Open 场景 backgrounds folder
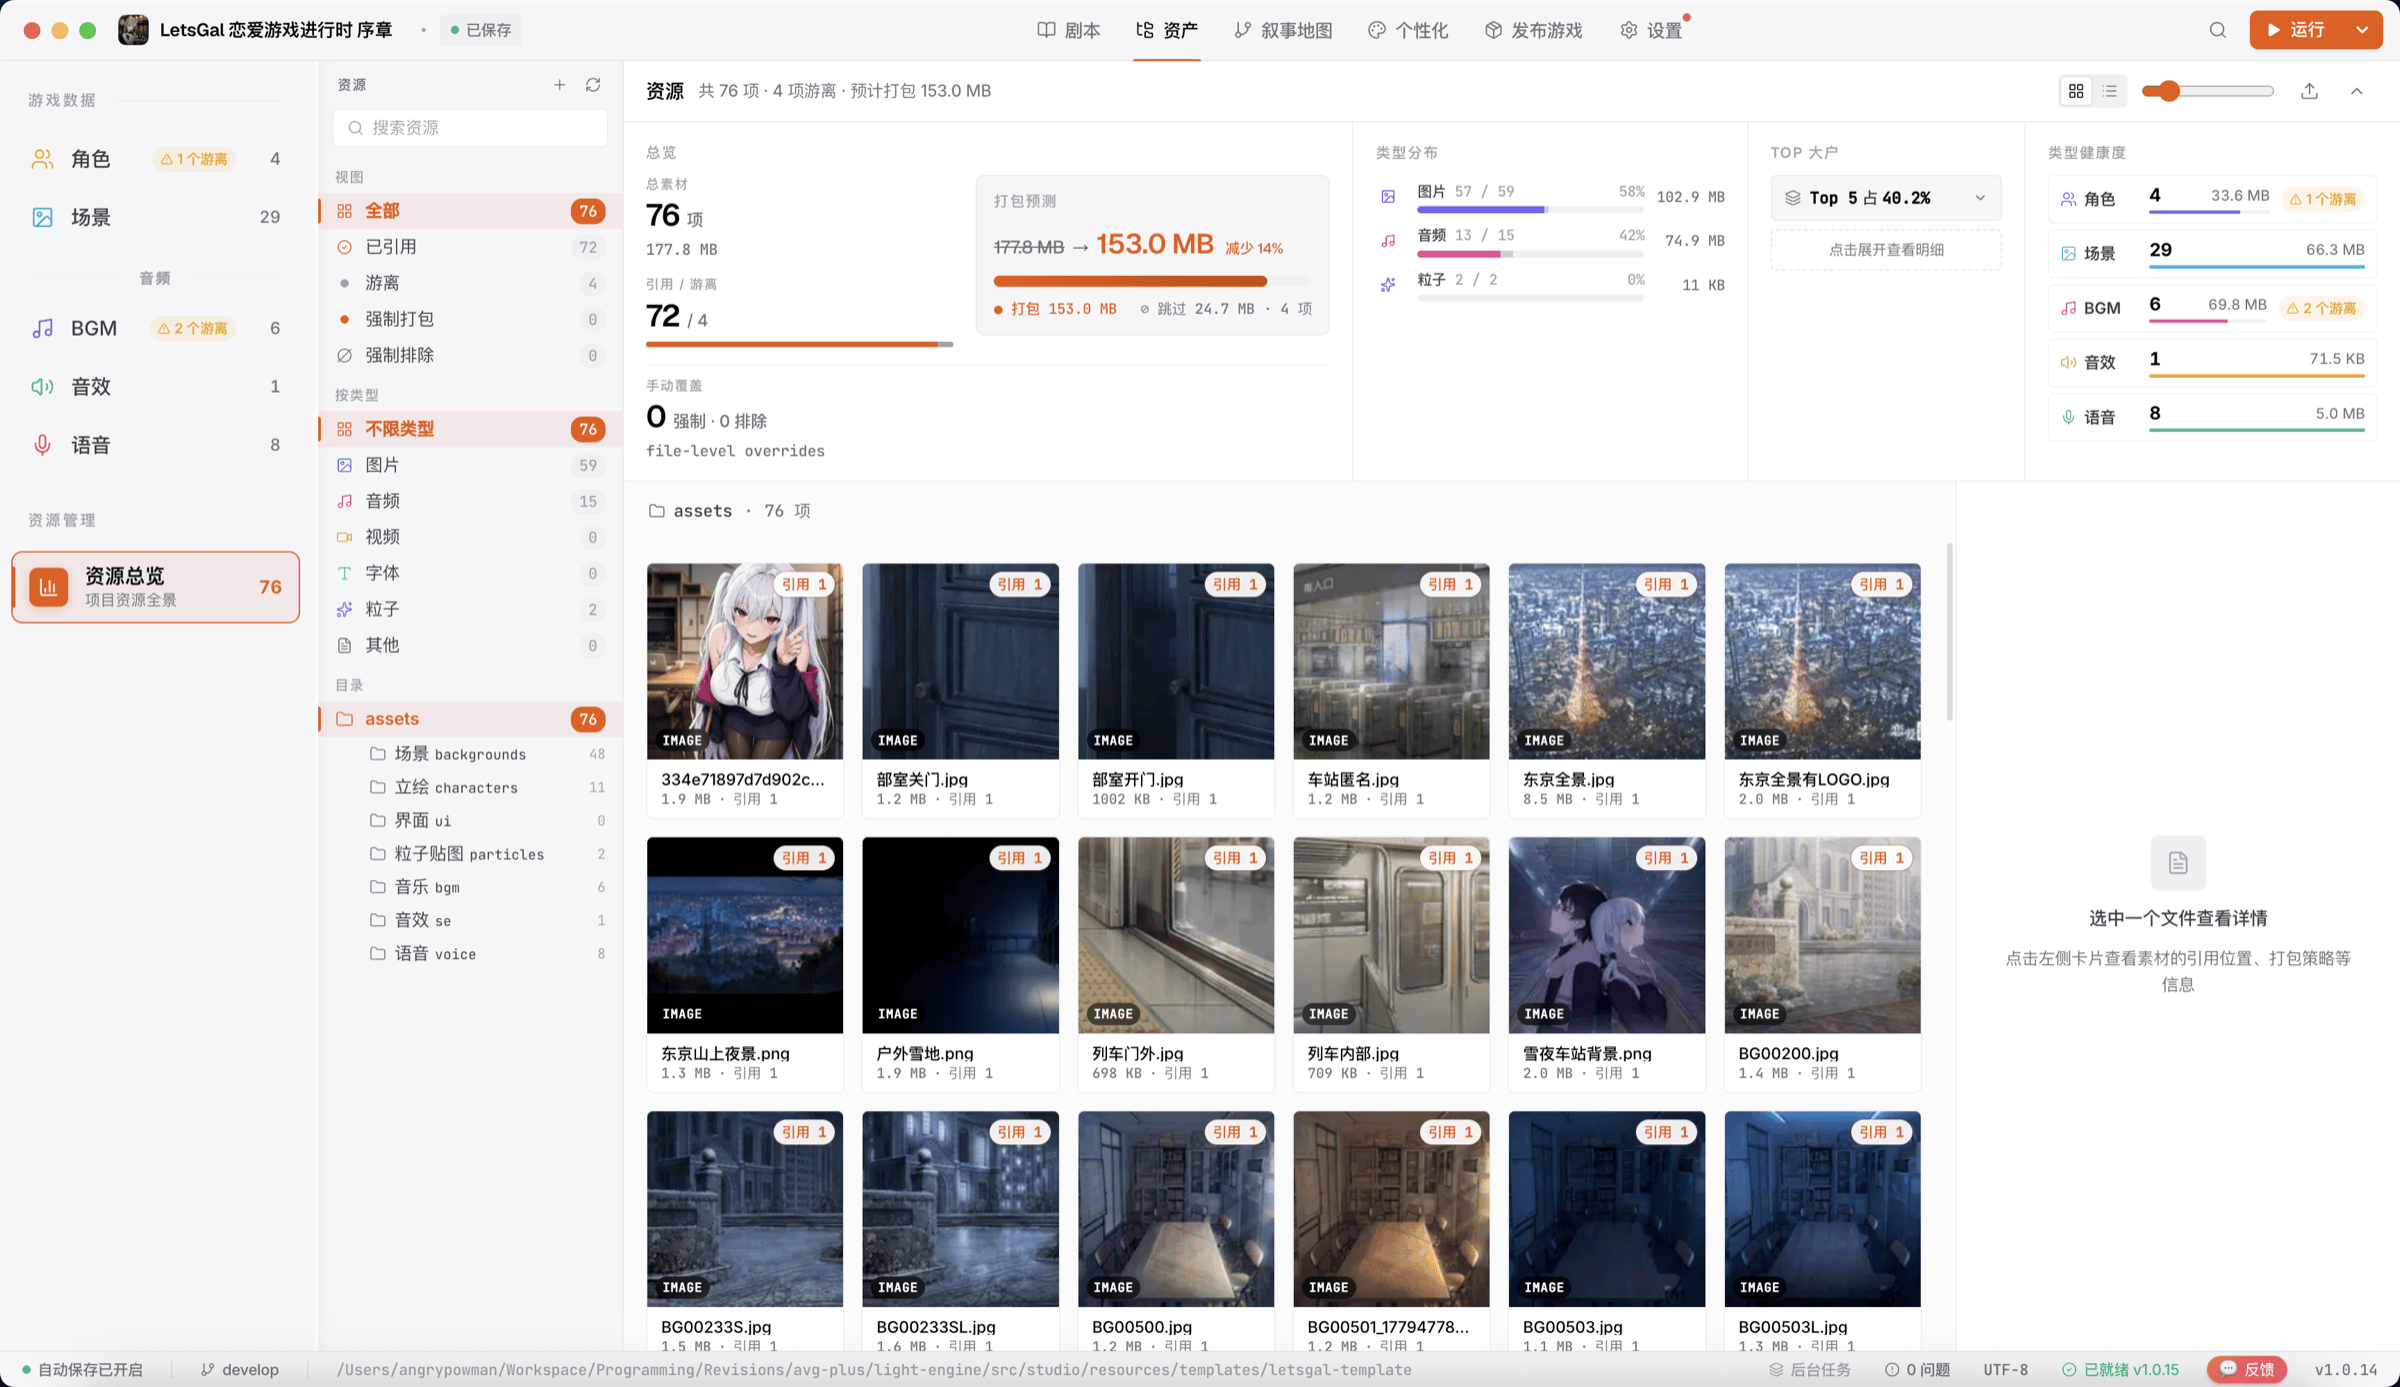The width and height of the screenshot is (2400, 1387). tap(486, 754)
